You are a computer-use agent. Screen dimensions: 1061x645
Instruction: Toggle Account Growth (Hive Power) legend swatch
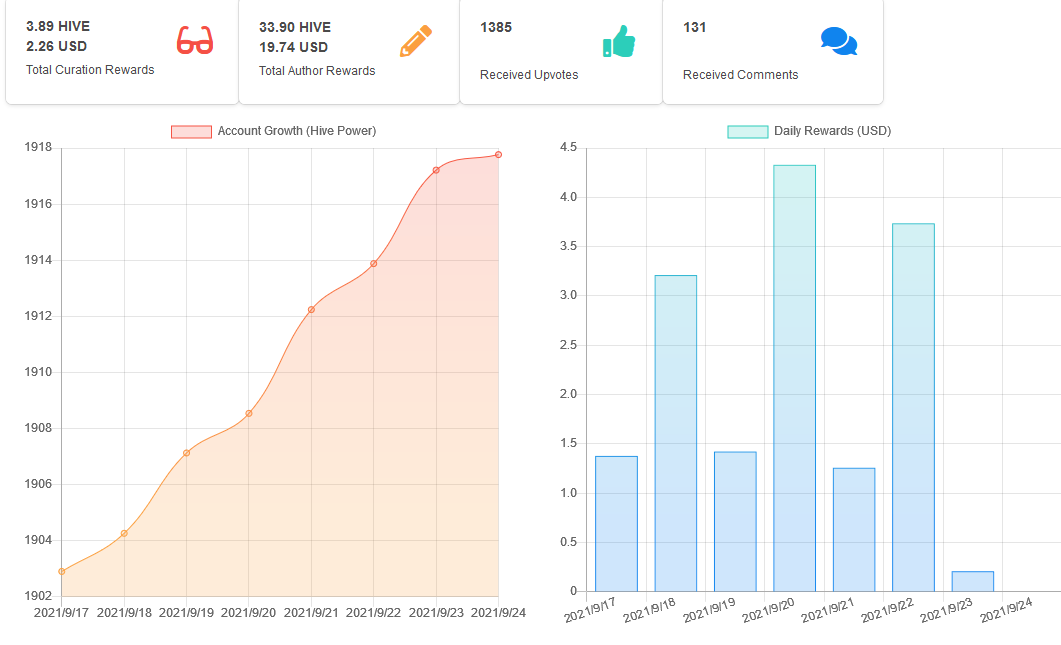point(191,131)
